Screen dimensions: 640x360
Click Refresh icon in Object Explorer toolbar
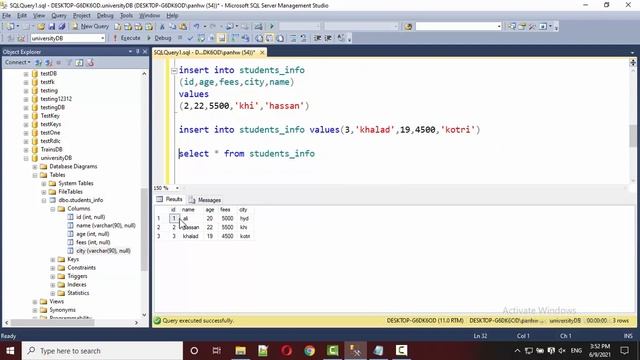79,62
